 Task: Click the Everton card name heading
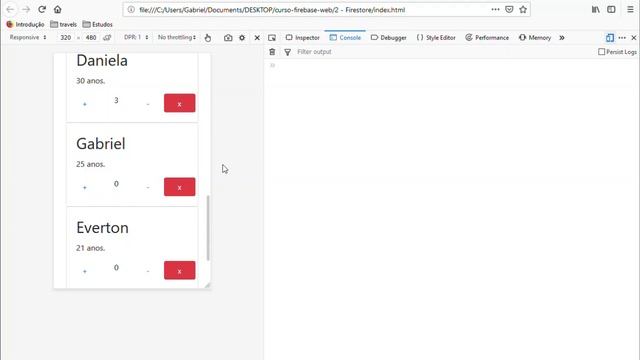pyautogui.click(x=102, y=227)
